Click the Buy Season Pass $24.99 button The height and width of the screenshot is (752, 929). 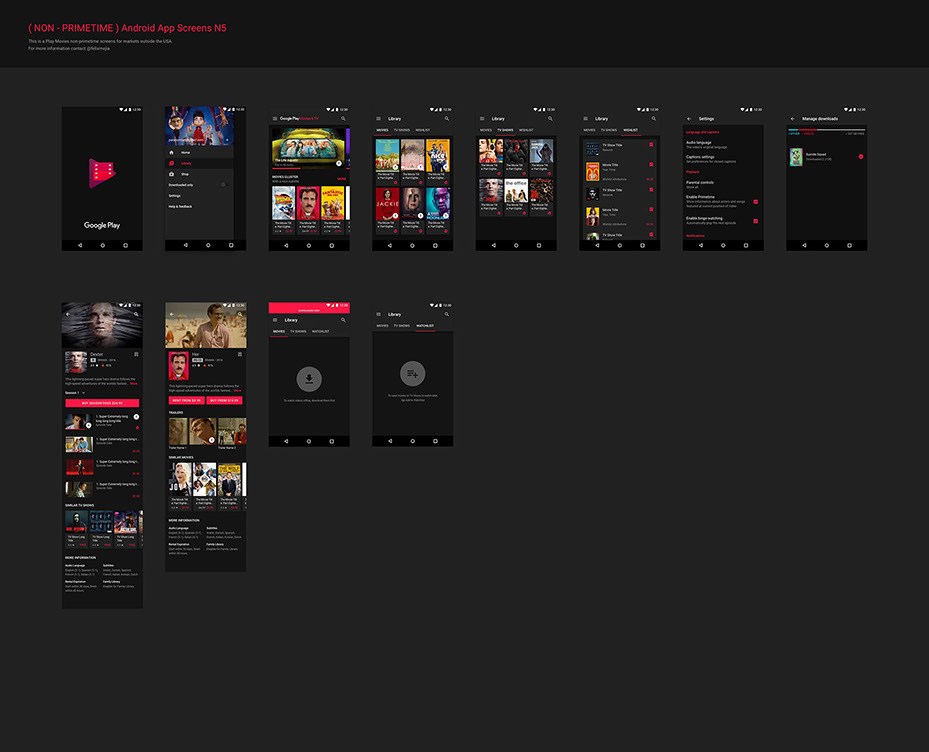click(102, 403)
